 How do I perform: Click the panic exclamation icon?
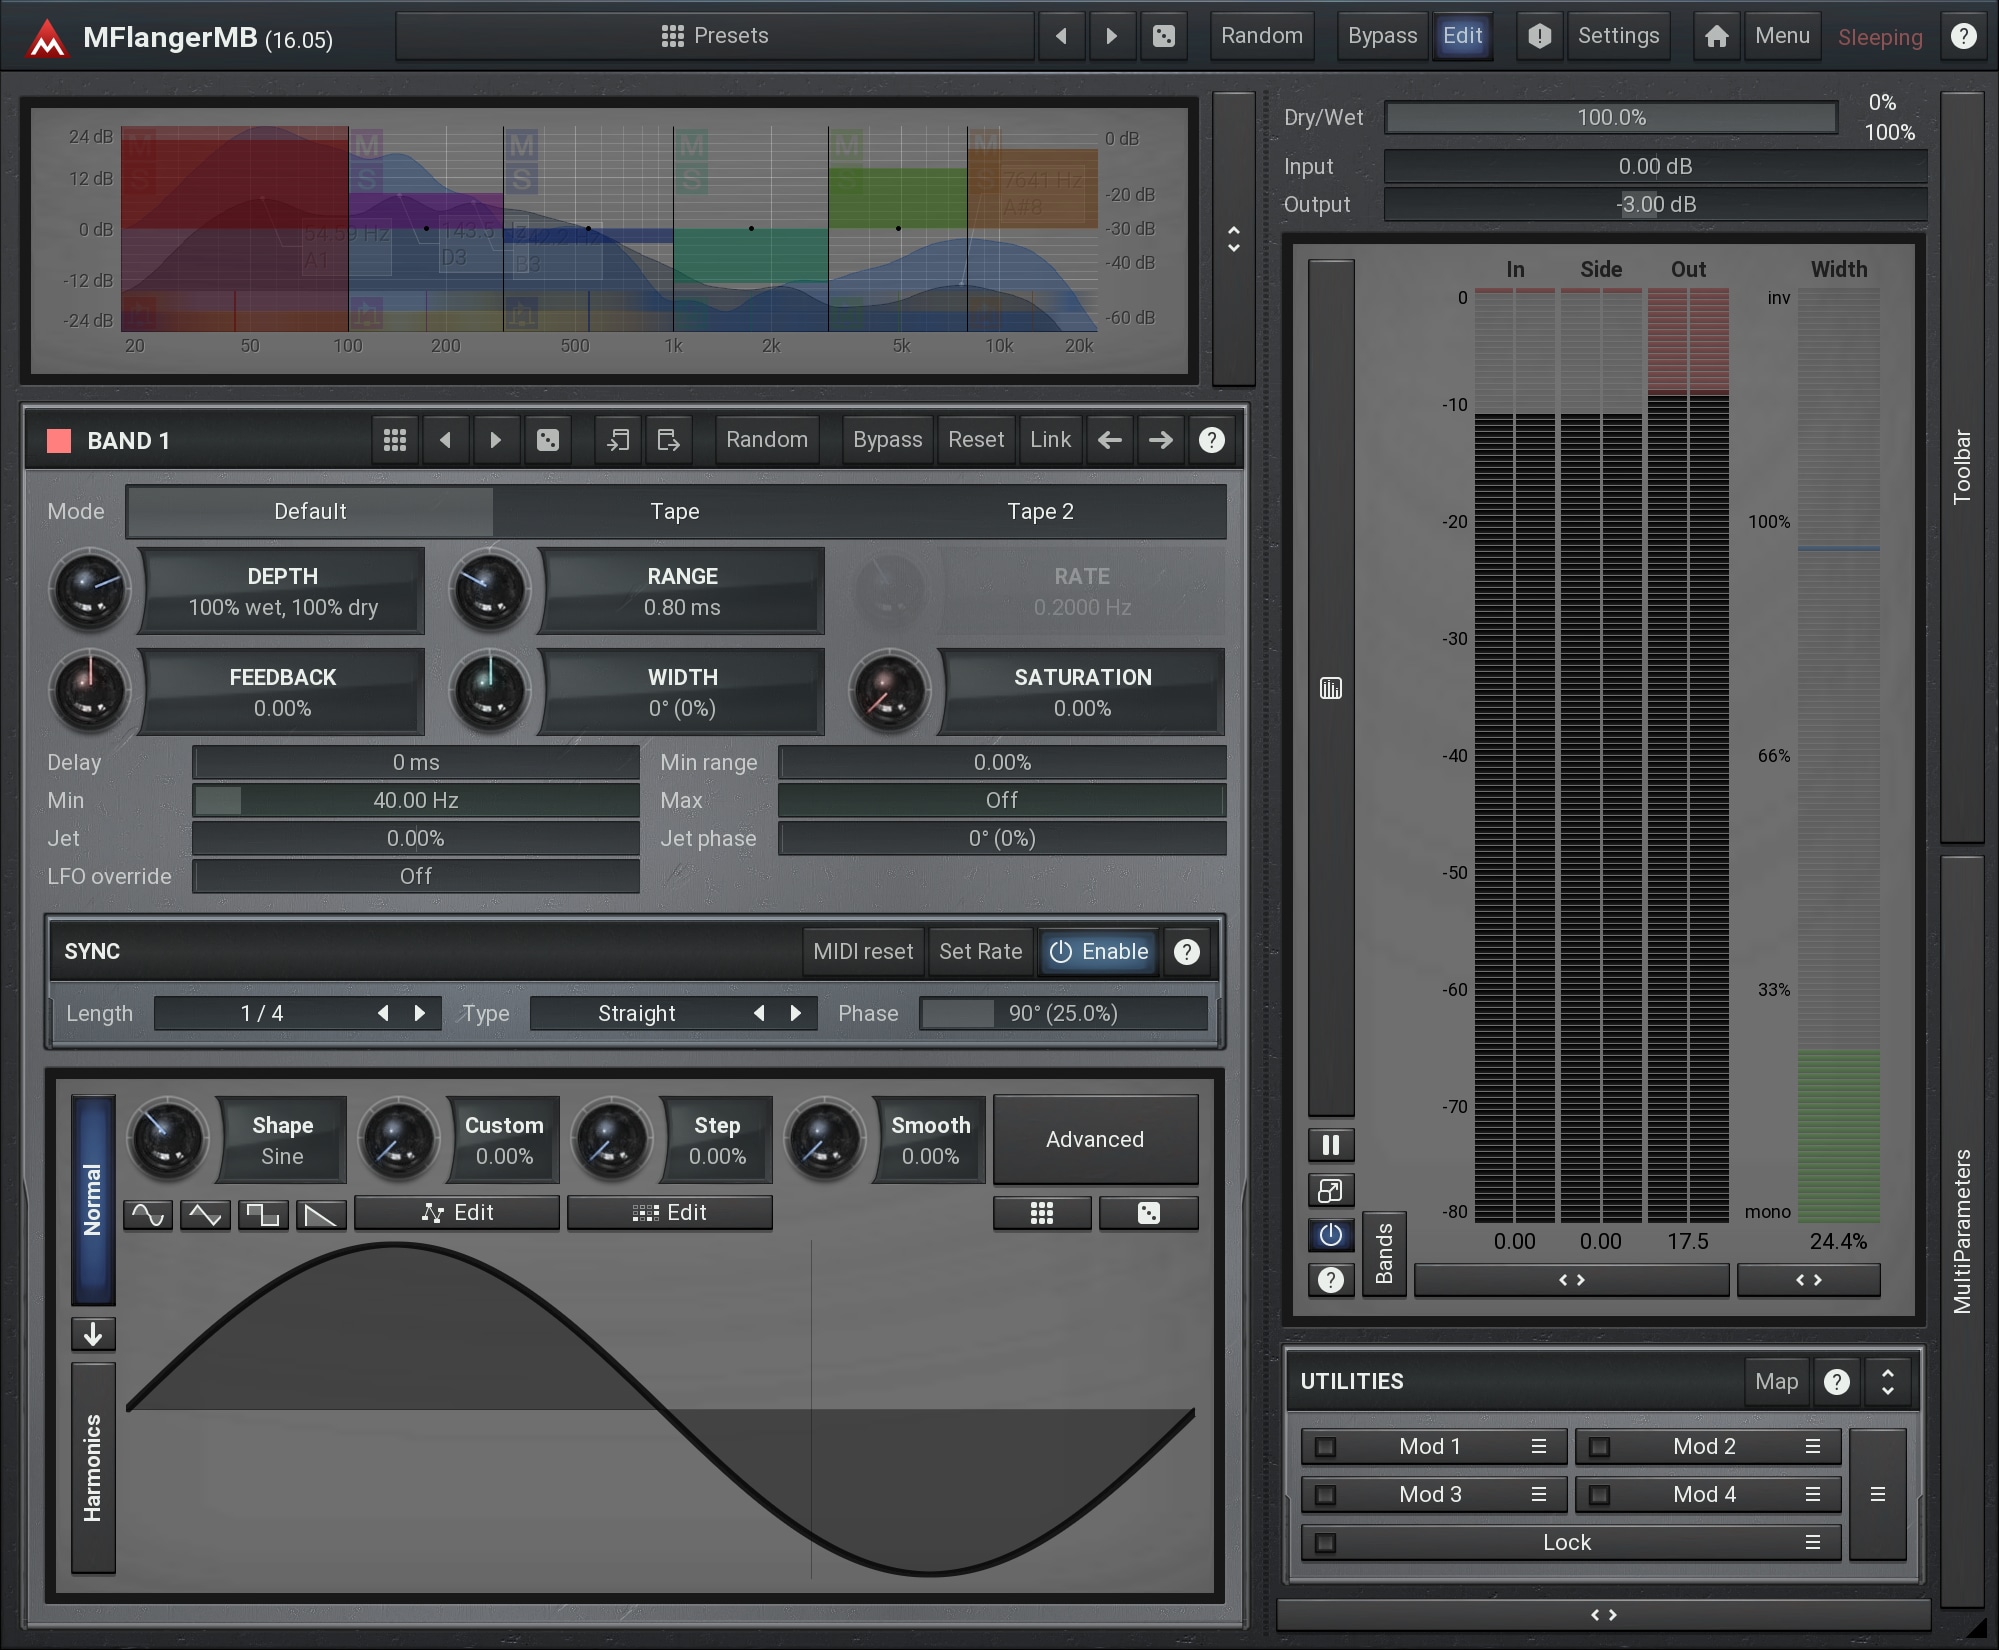point(1540,36)
